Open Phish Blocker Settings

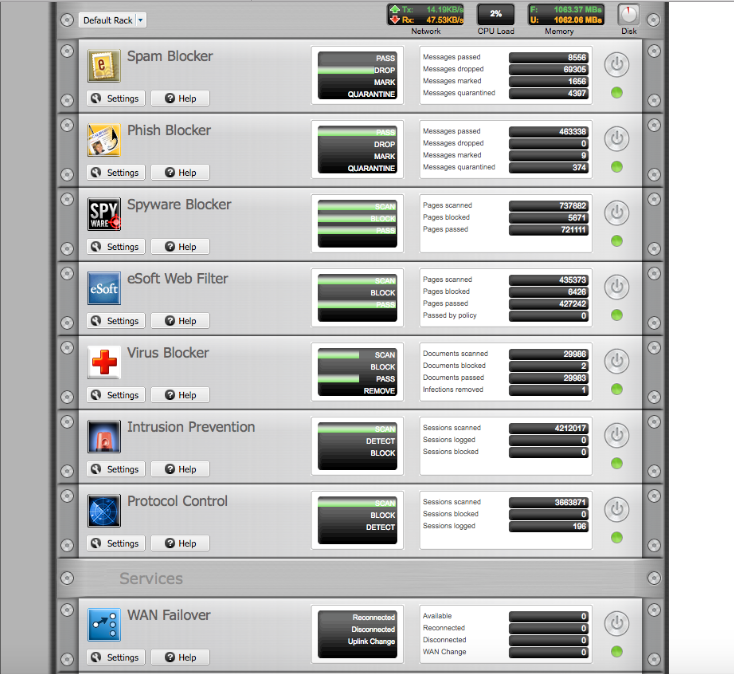coord(116,173)
